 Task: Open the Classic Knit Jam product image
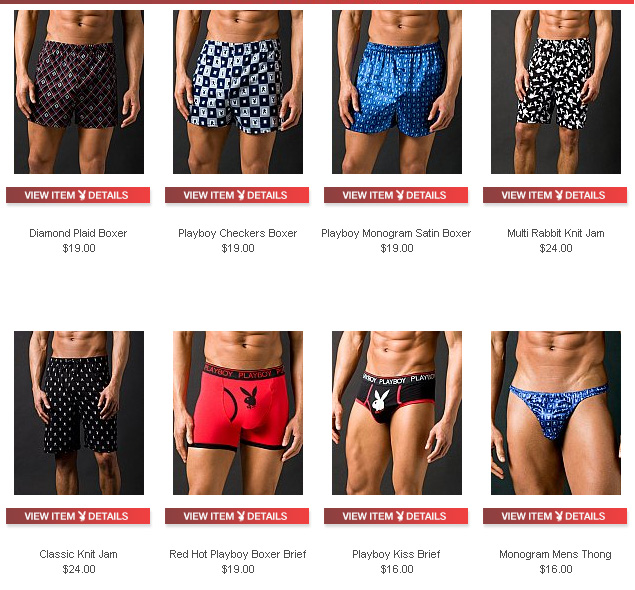(x=79, y=413)
